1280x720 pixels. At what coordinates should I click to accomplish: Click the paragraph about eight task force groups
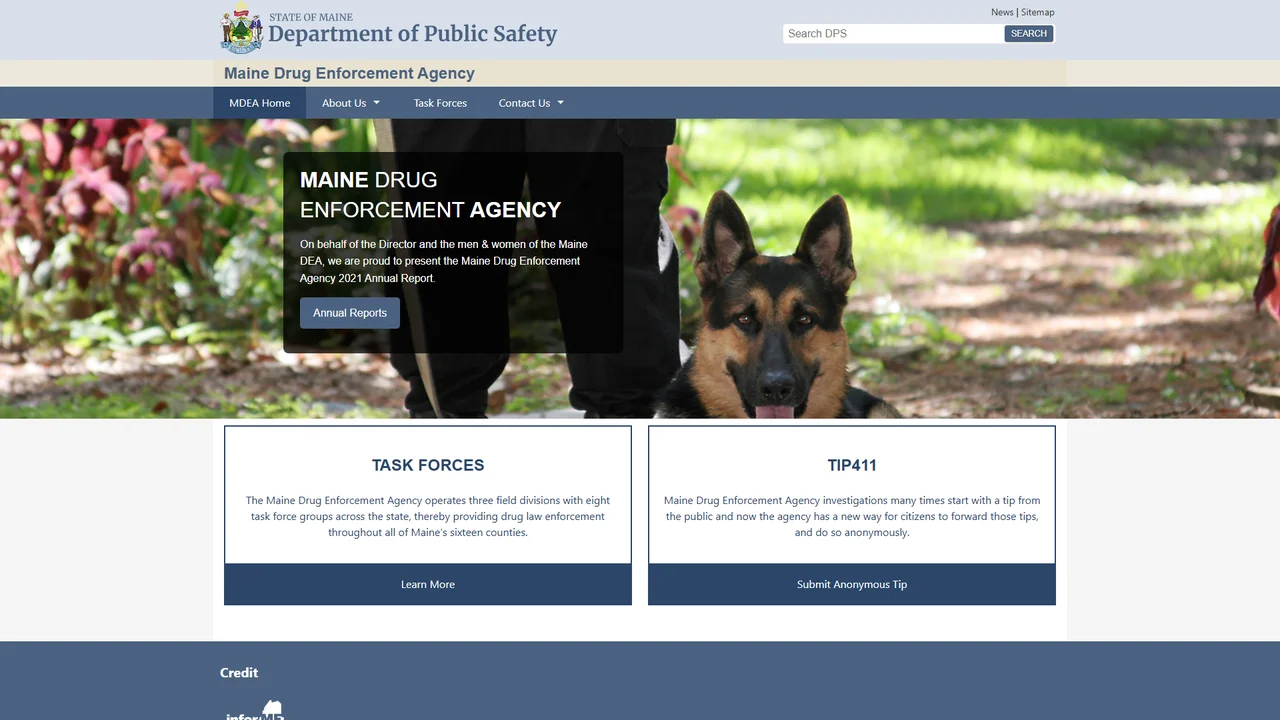(x=428, y=516)
